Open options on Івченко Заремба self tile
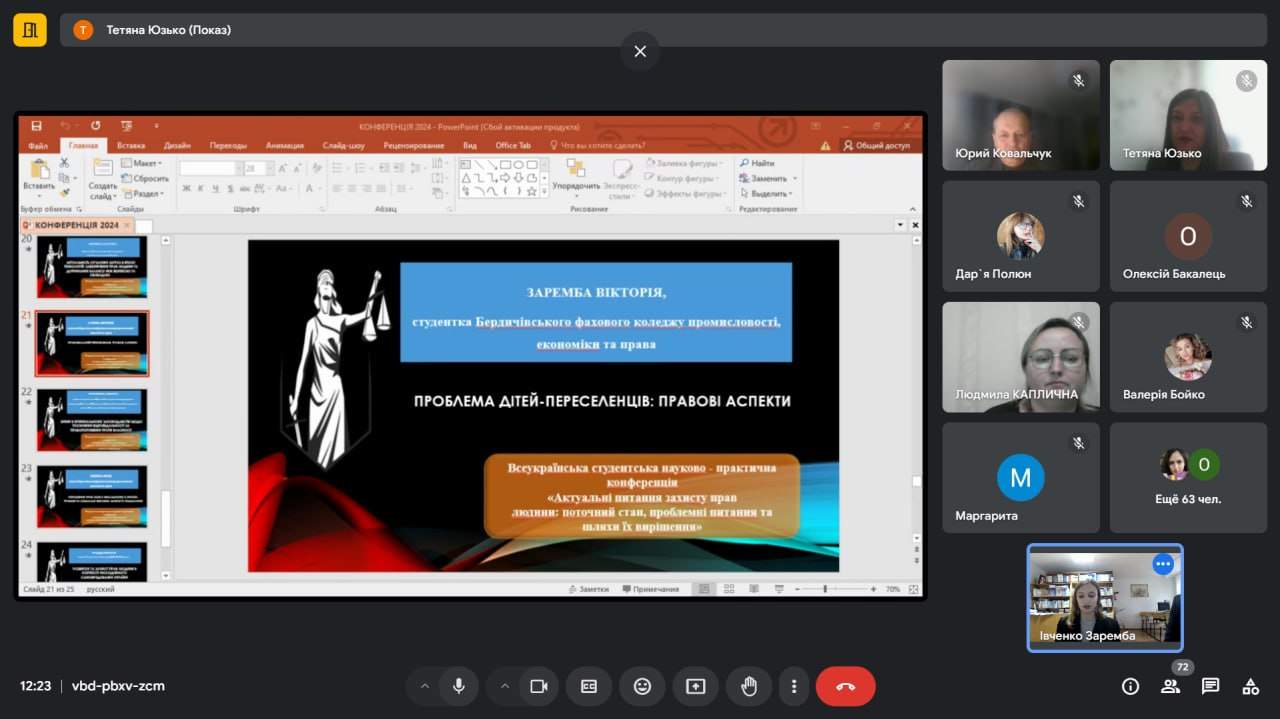 click(x=1162, y=564)
